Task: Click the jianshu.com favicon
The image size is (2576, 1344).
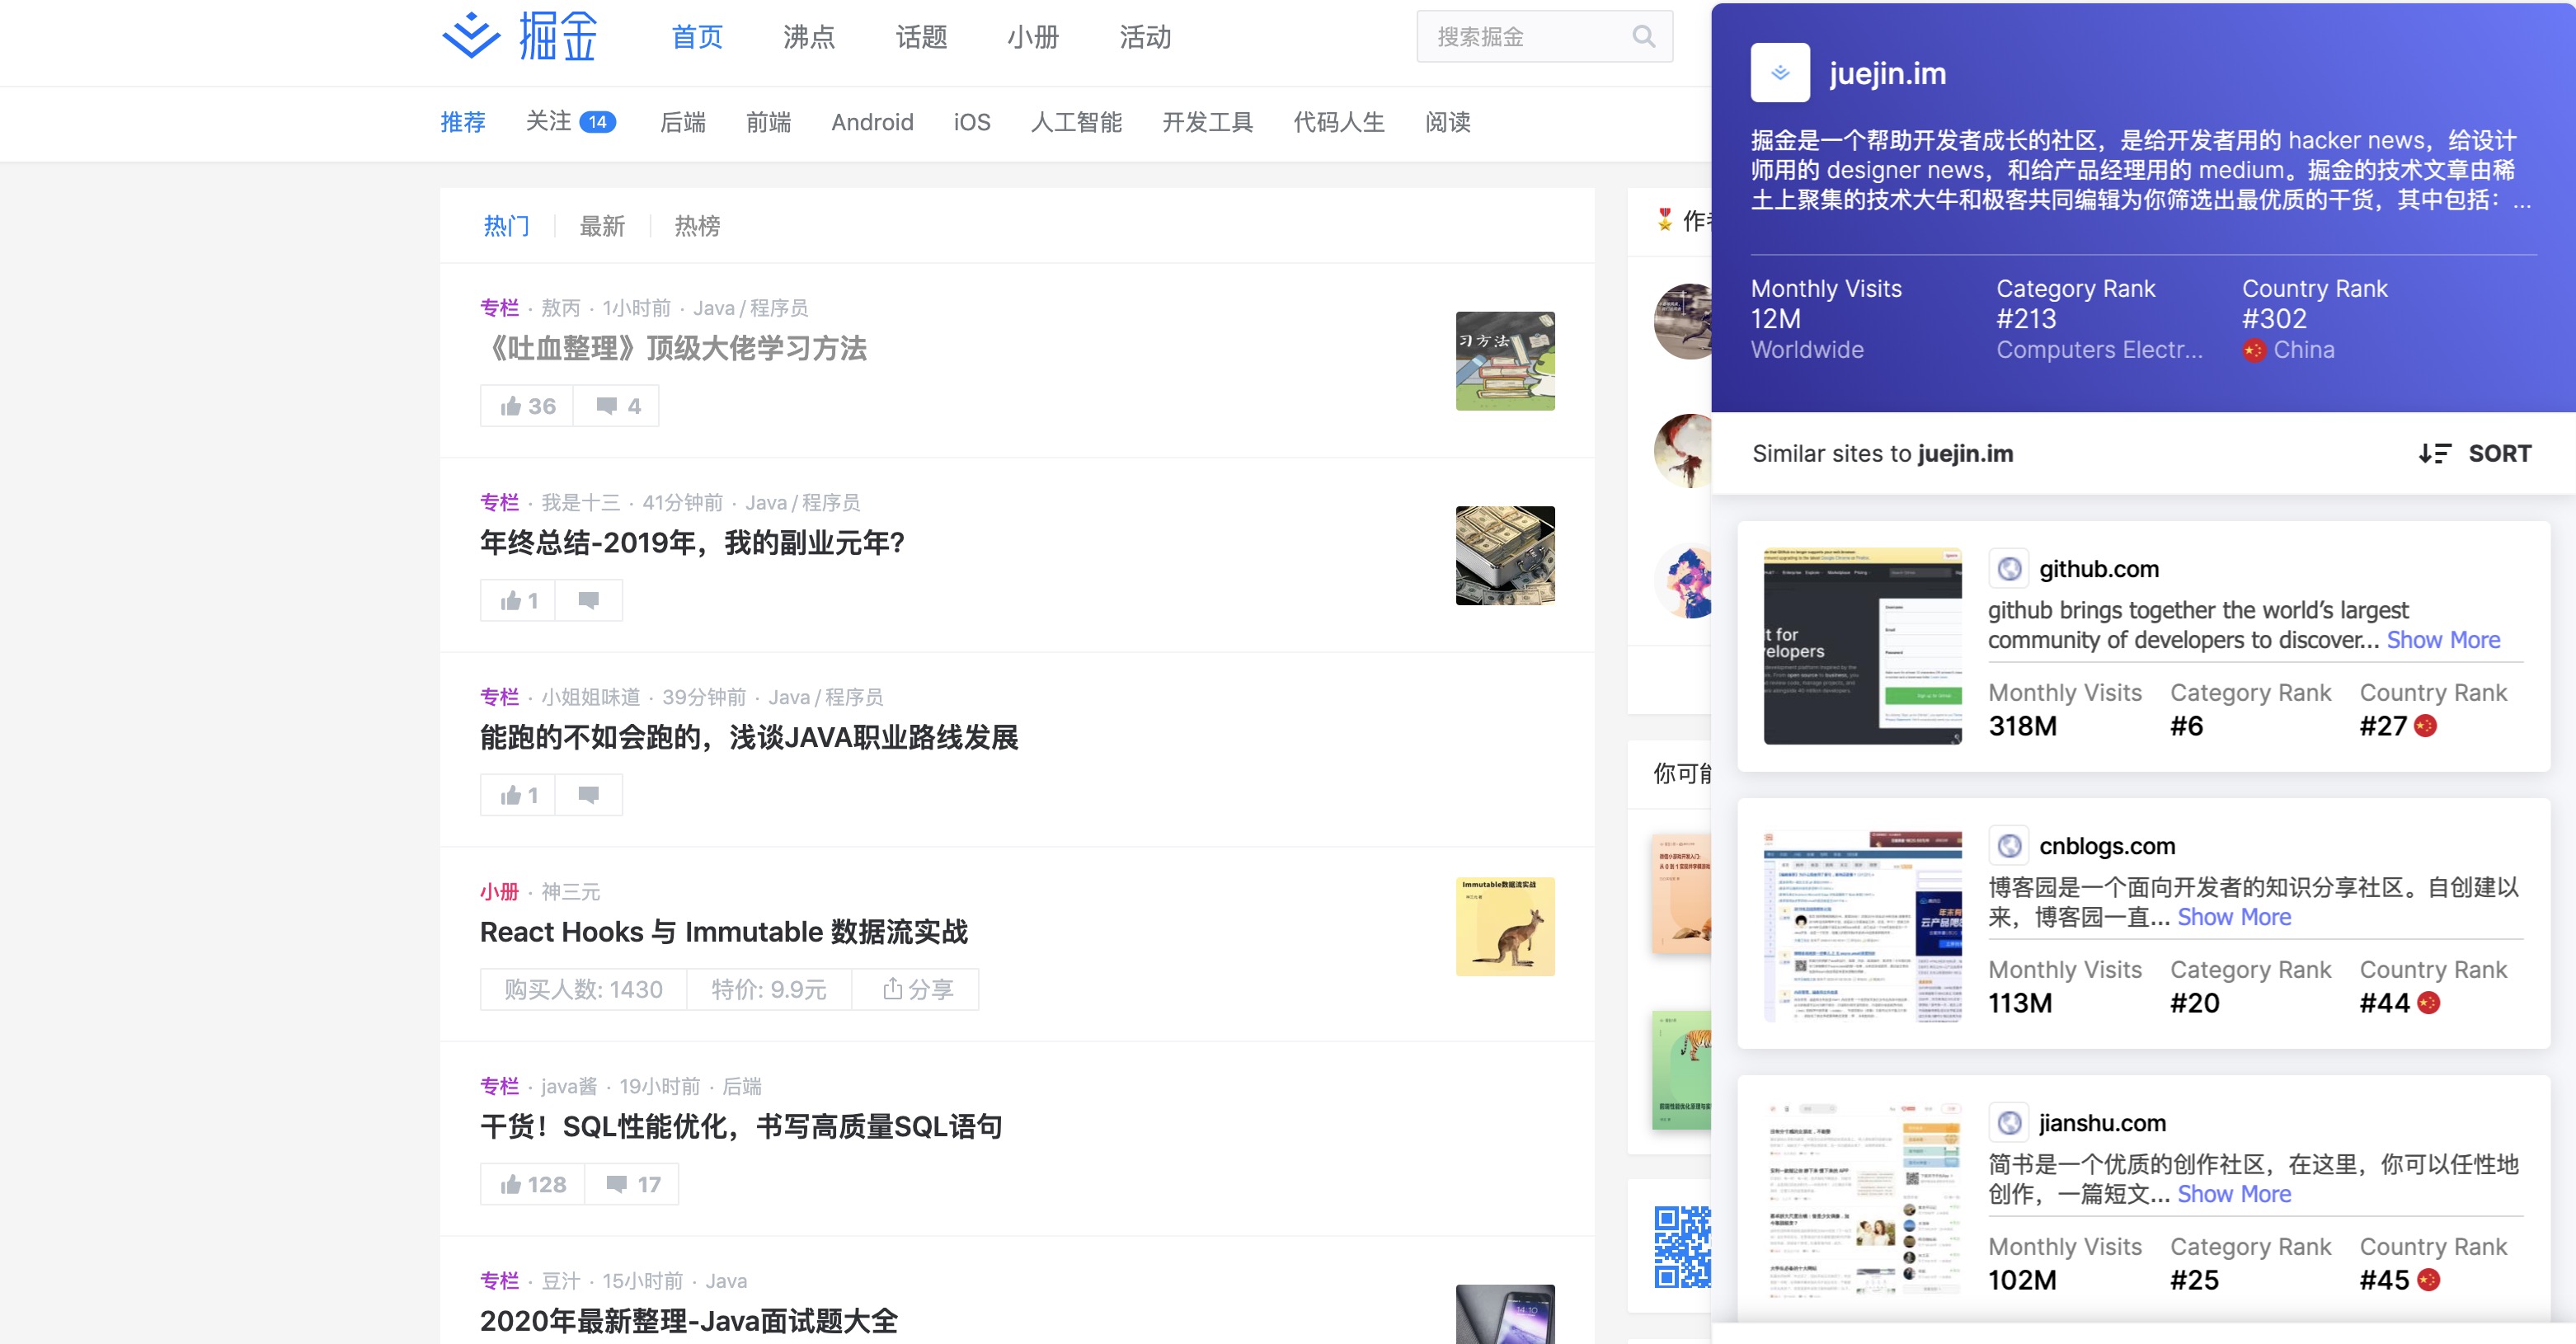Action: [x=2010, y=1123]
